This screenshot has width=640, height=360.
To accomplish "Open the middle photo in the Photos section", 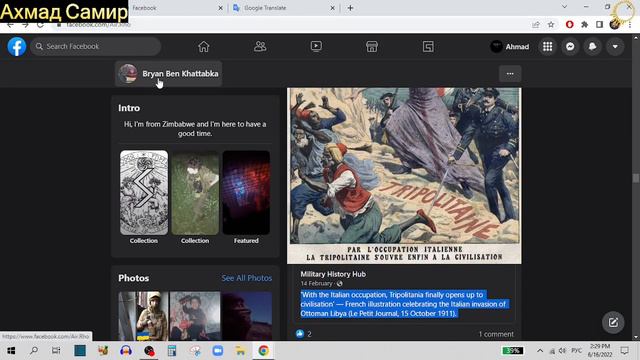I will tap(195, 316).
